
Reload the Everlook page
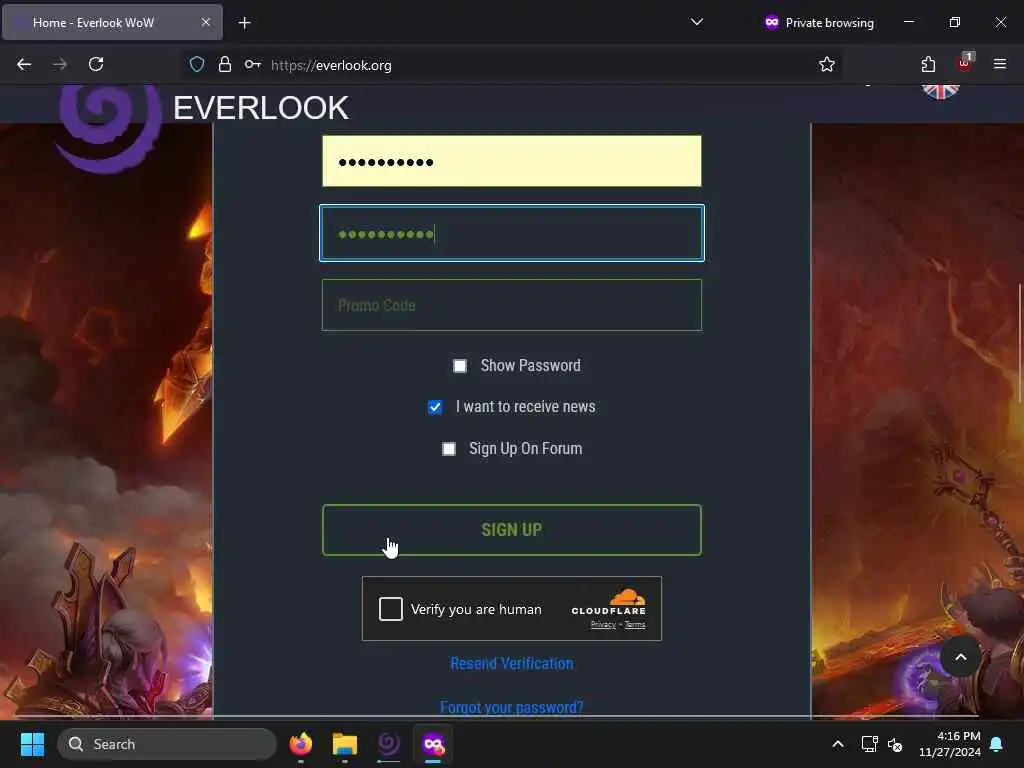pyautogui.click(x=96, y=64)
